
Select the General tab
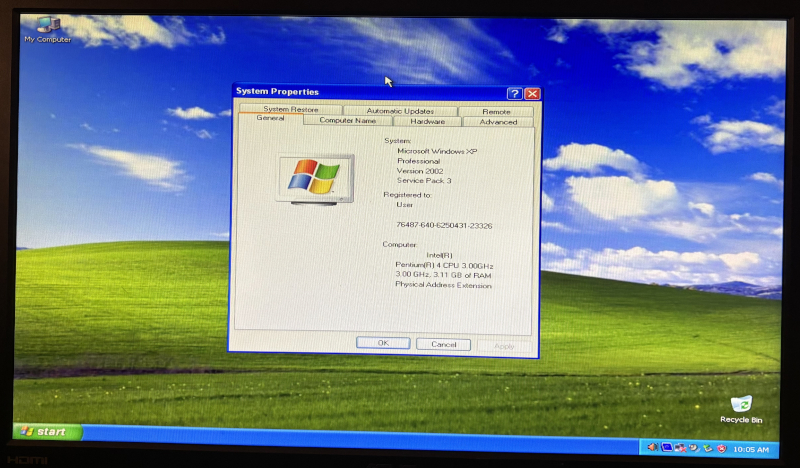coord(270,119)
